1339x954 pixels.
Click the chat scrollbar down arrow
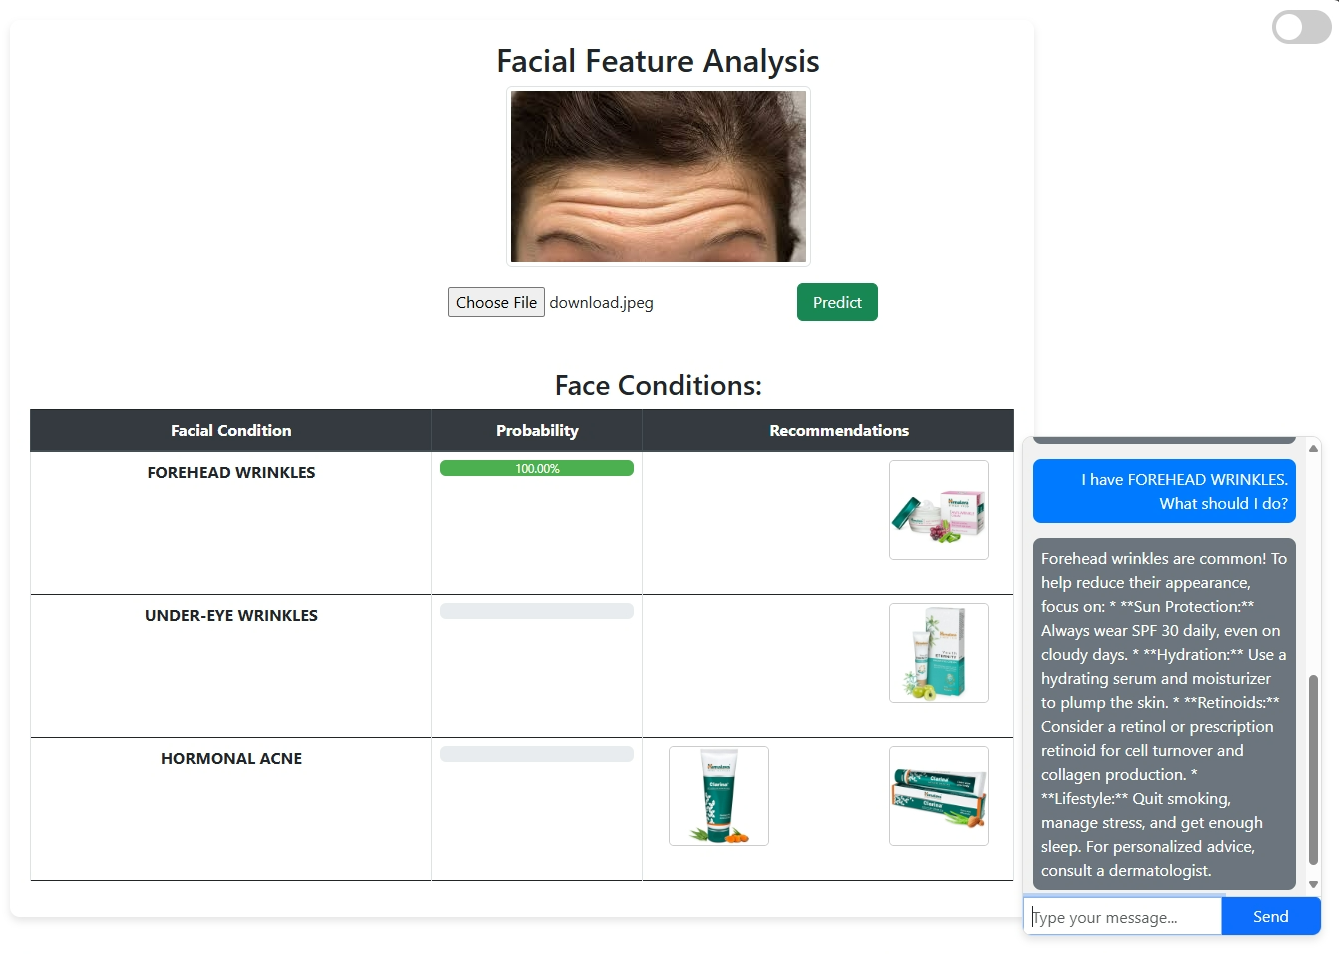[1313, 884]
